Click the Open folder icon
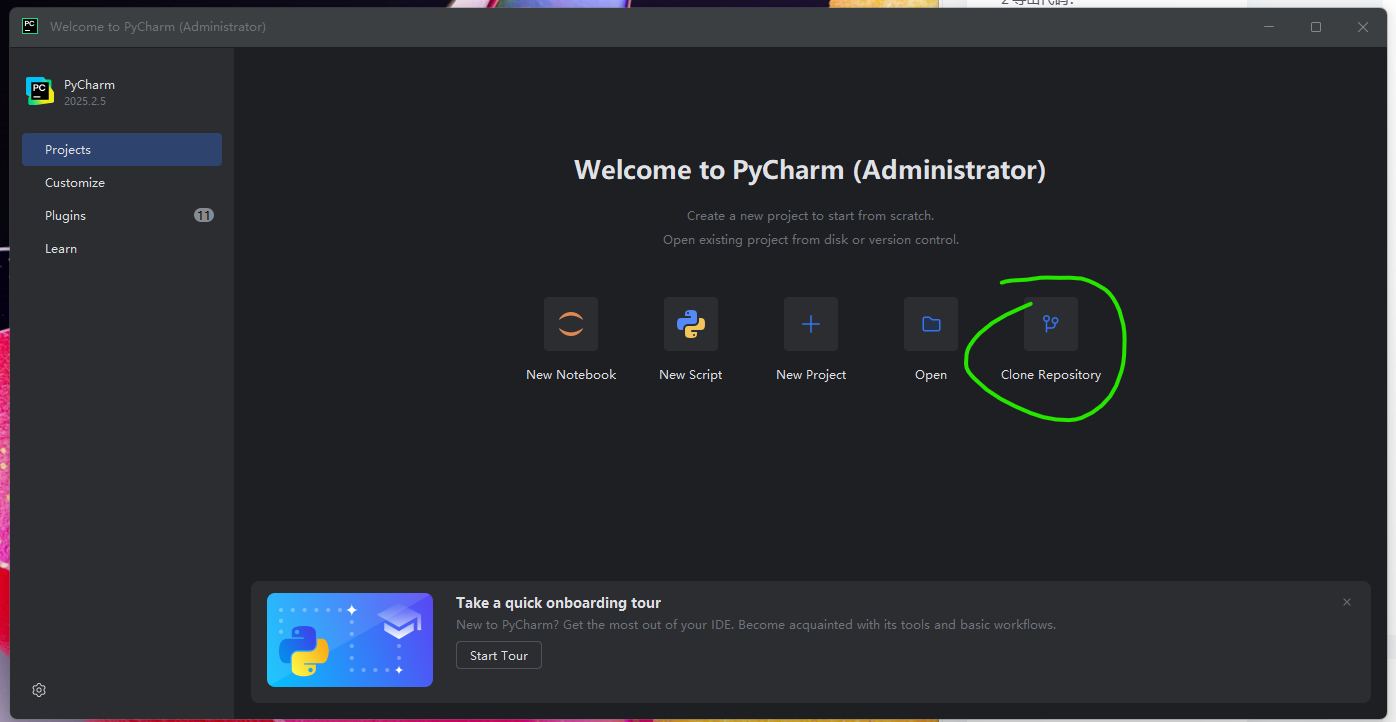 931,324
